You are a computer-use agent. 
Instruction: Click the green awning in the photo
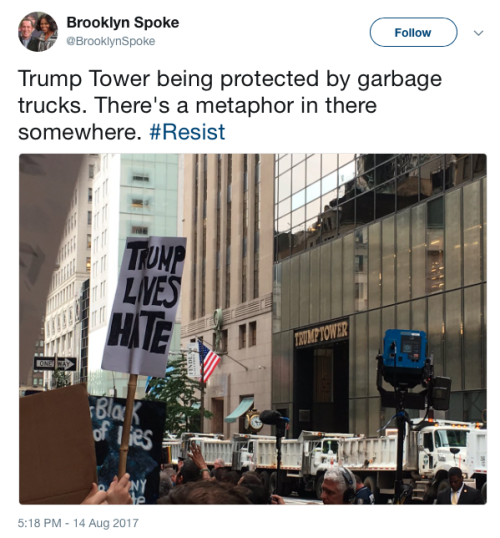pyautogui.click(x=240, y=409)
